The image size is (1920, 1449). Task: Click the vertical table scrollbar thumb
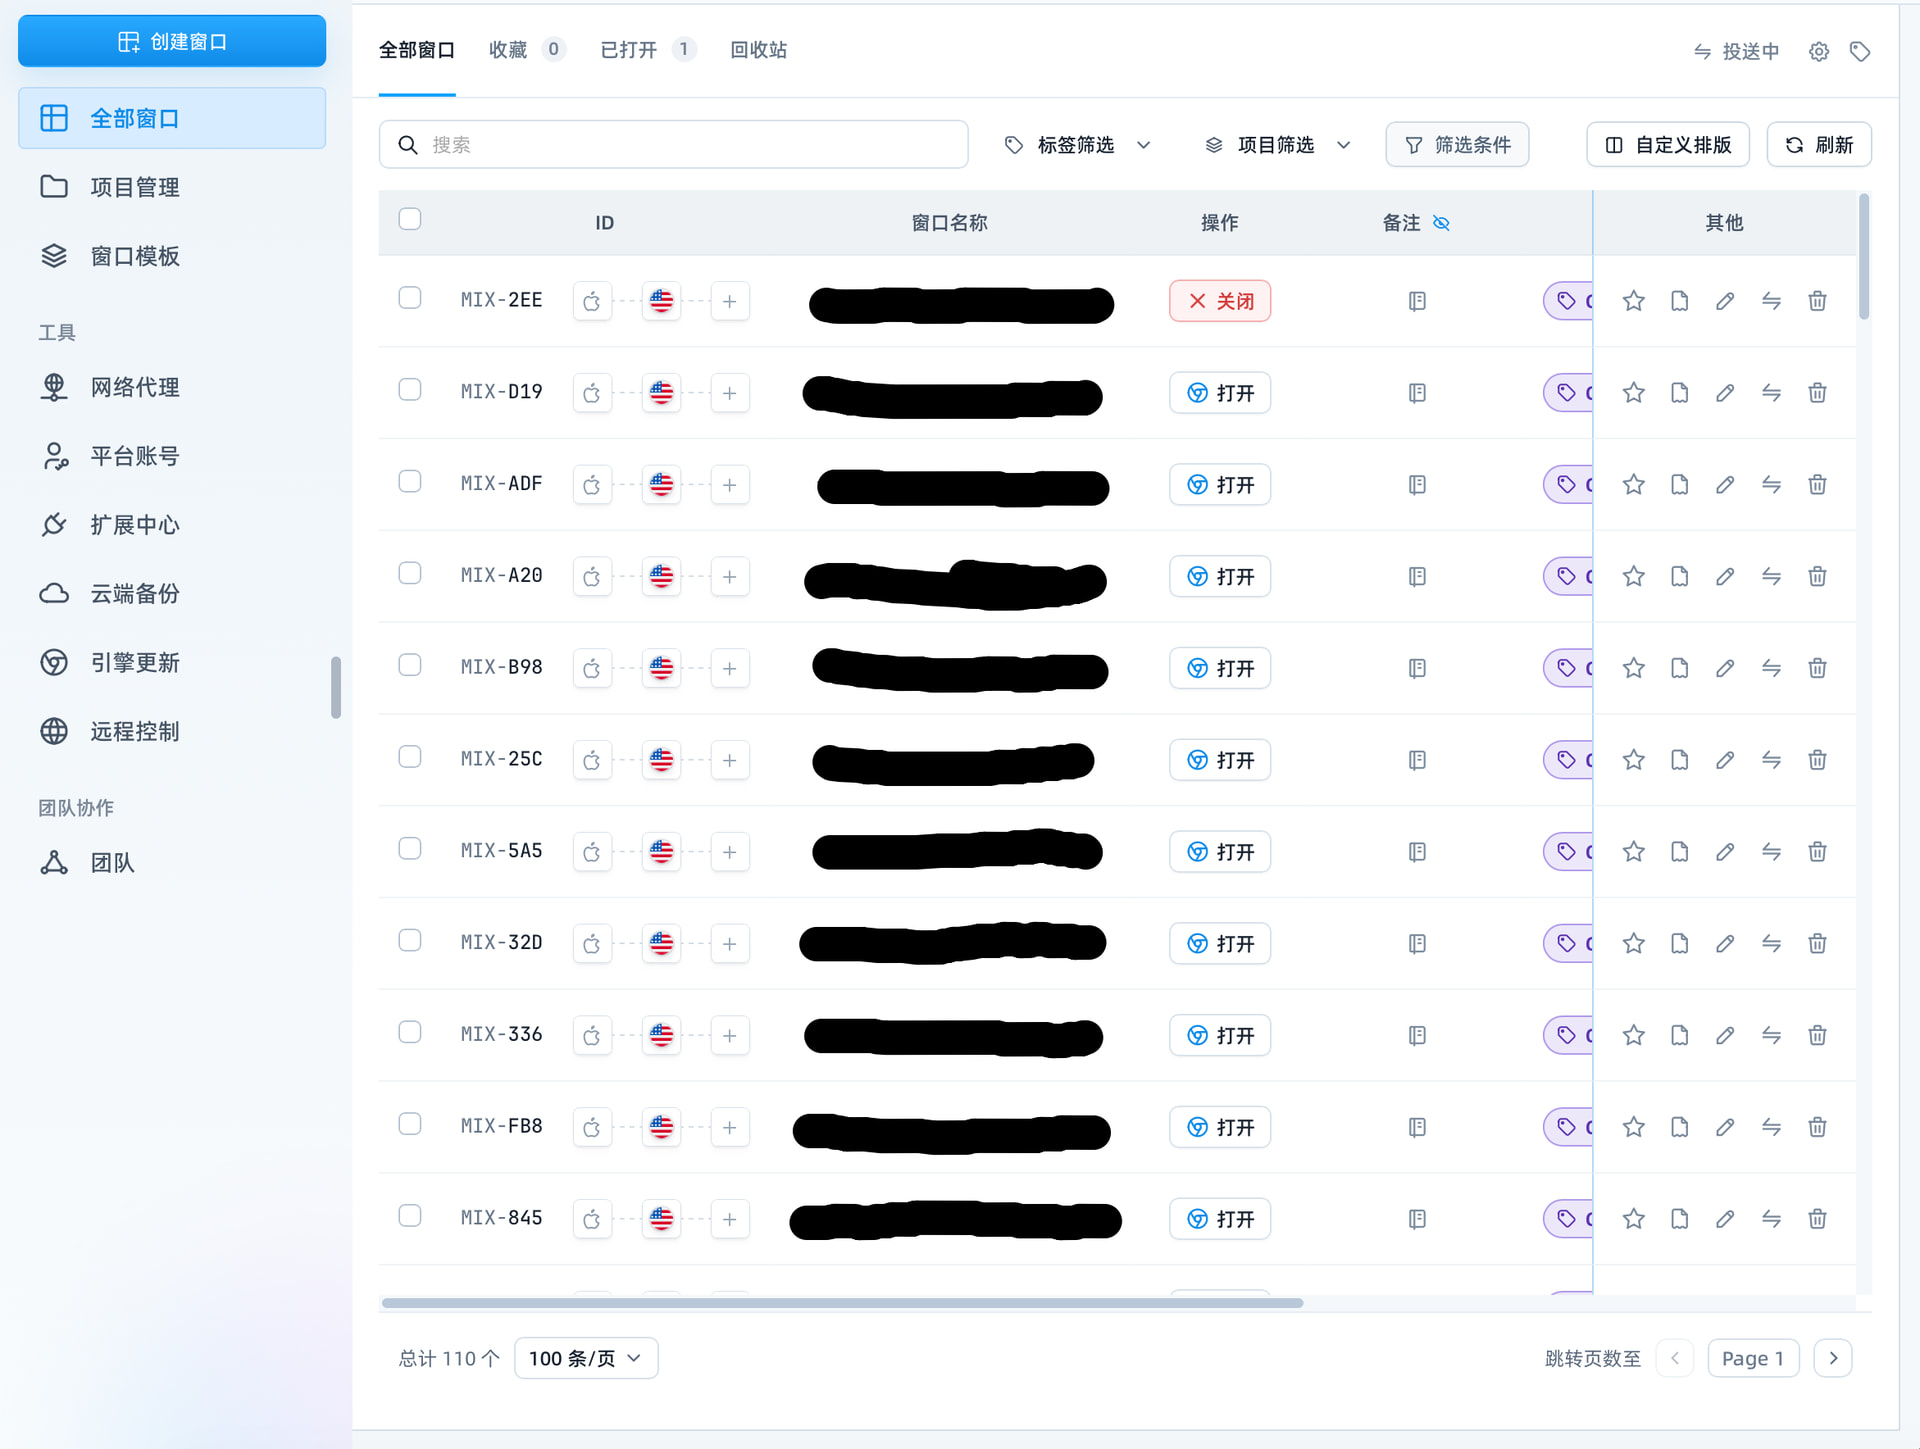1864,258
